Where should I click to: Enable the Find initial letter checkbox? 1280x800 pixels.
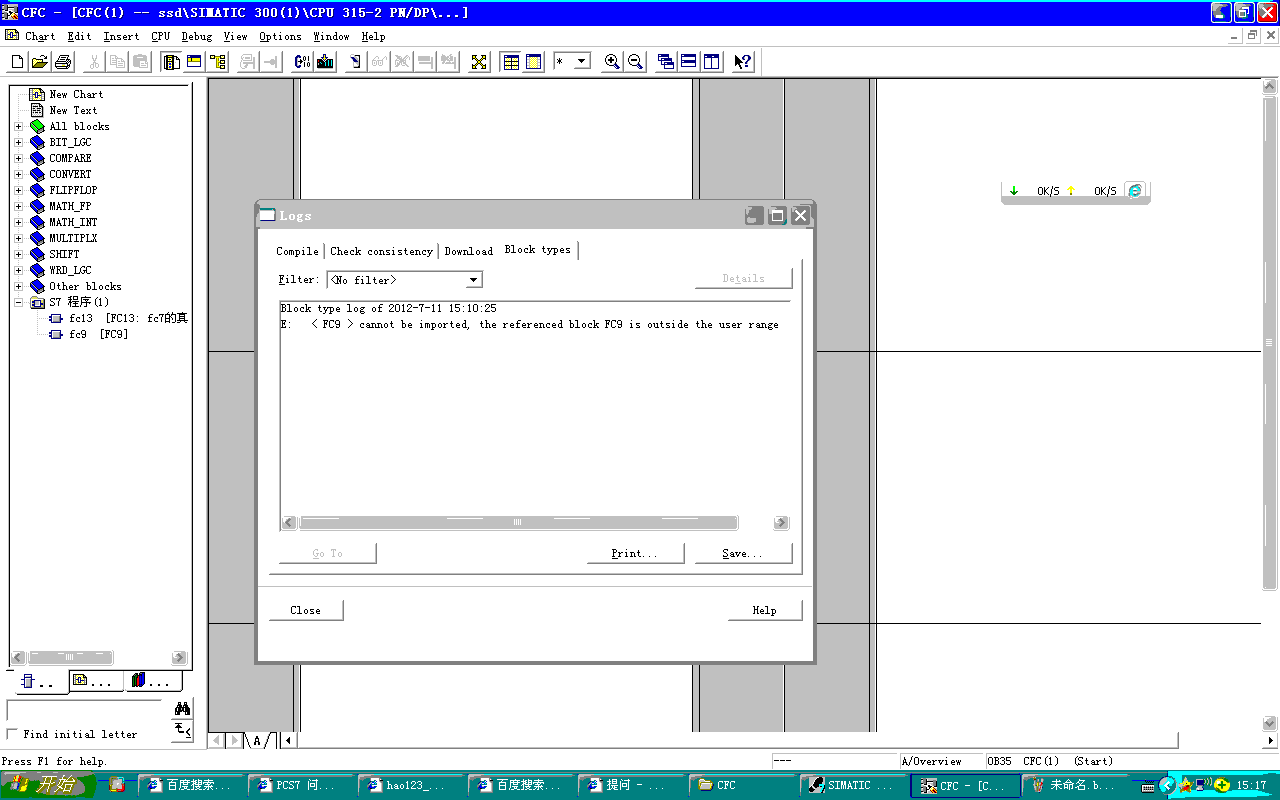pyautogui.click(x=12, y=734)
